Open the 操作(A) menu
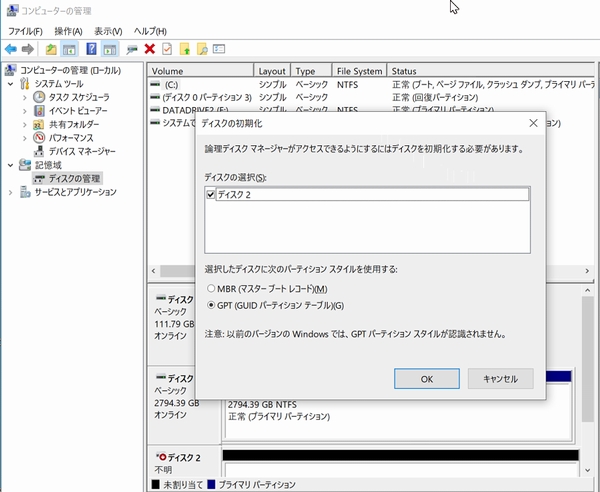This screenshot has width=600, height=492. pyautogui.click(x=68, y=31)
